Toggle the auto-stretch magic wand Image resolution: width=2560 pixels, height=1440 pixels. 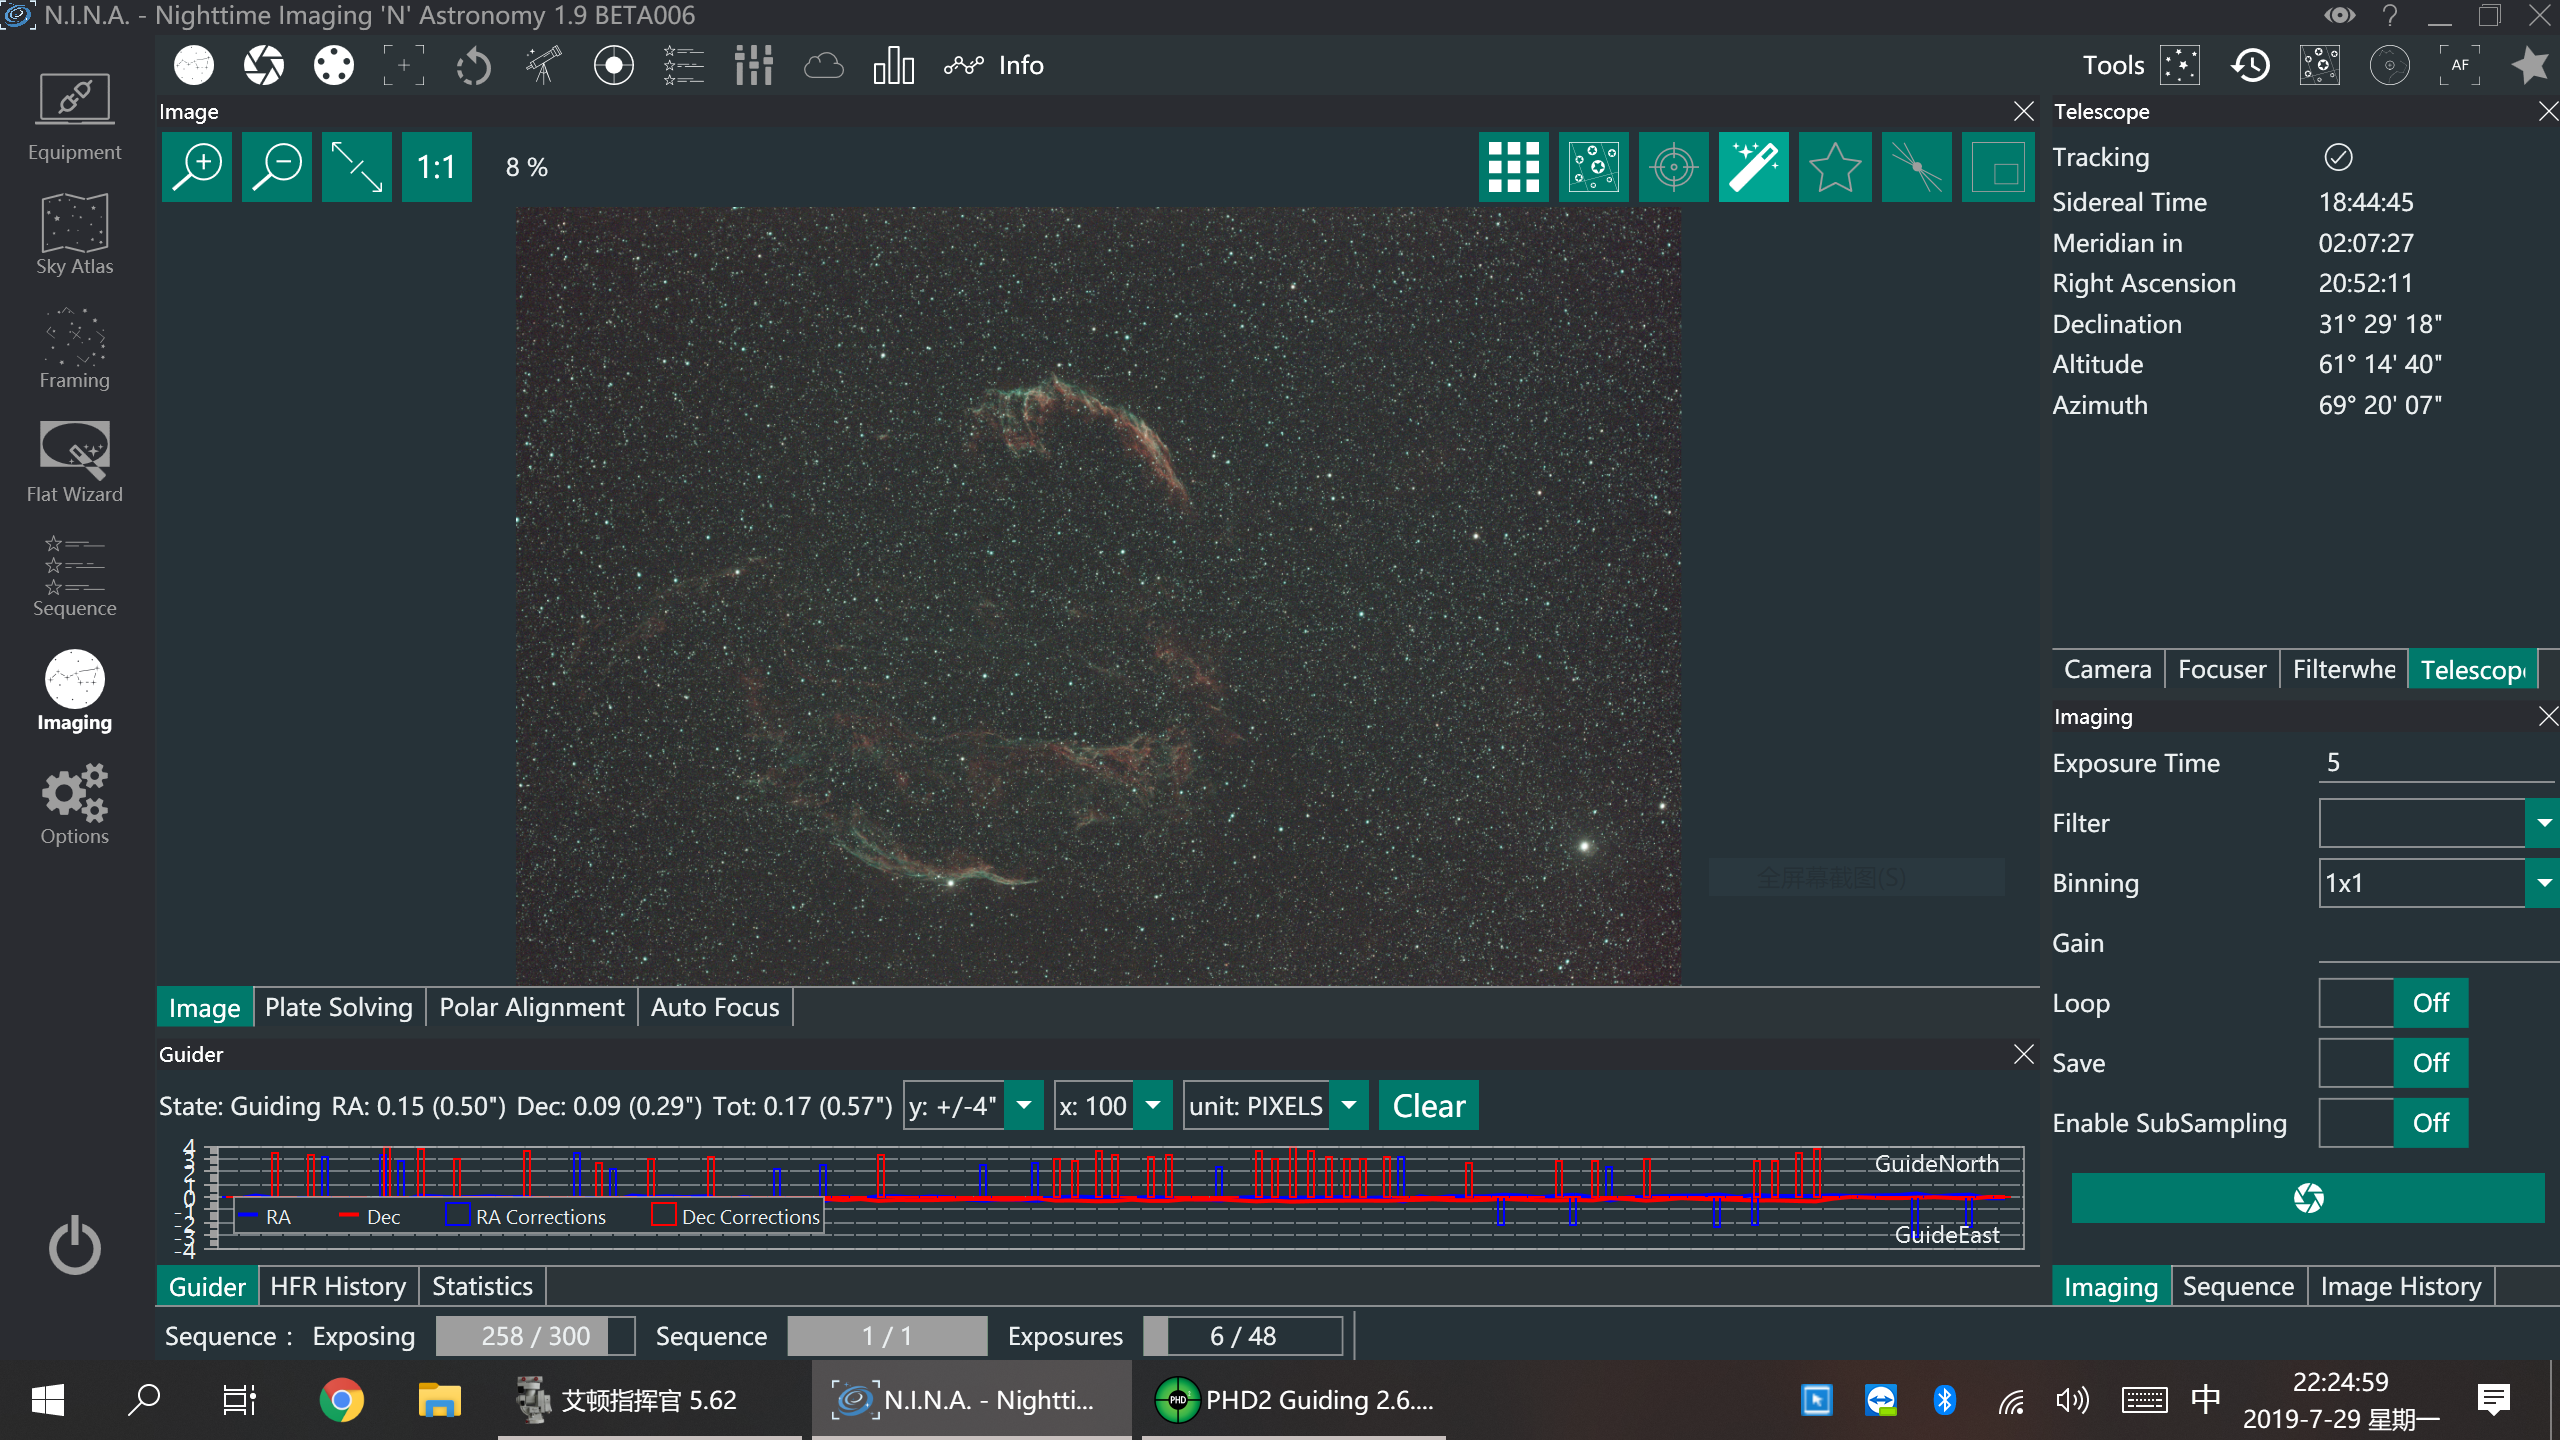pyautogui.click(x=1754, y=167)
